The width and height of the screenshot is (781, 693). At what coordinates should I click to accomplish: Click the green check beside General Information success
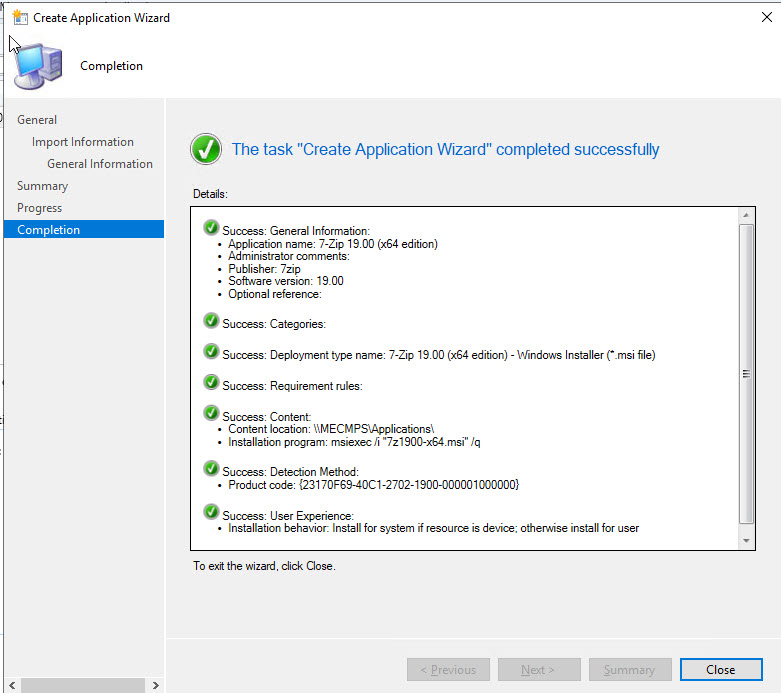pos(211,228)
